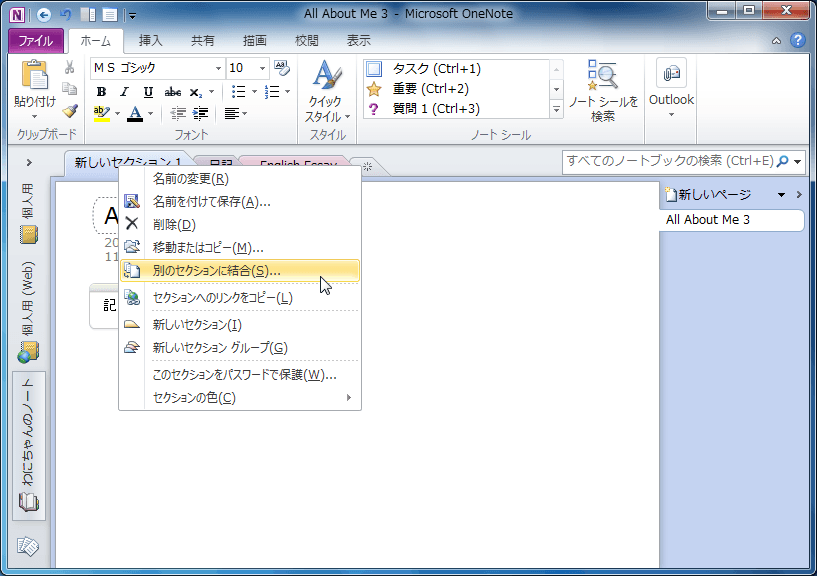
Task: Toggle Subscript formatting
Action: pyautogui.click(x=195, y=92)
